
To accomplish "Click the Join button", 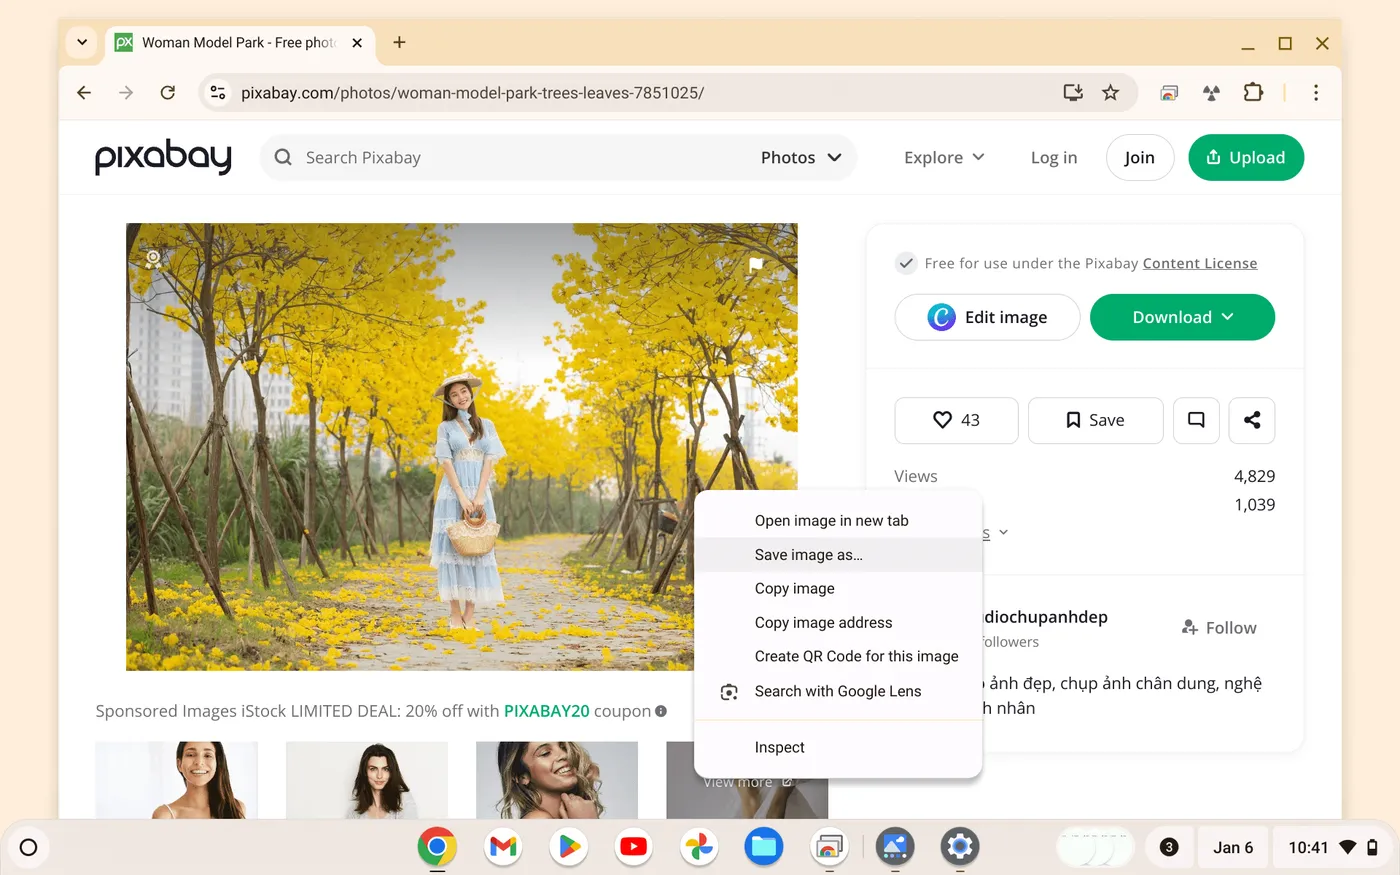I will tap(1139, 157).
